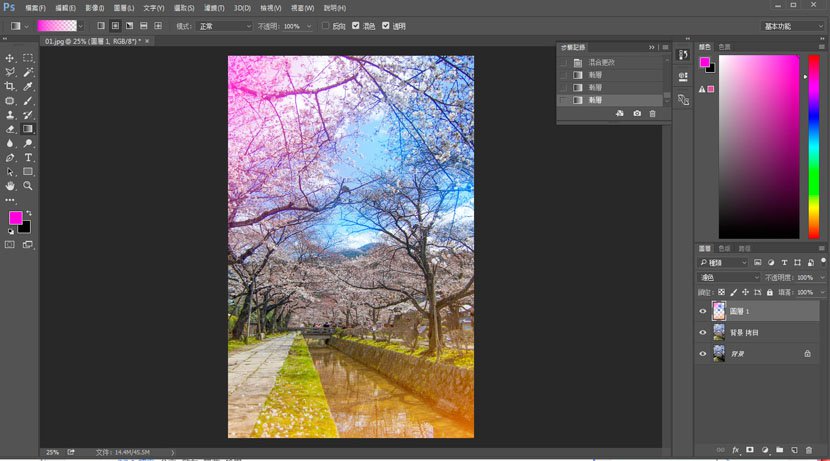Expand the workspace switcher dropdown
This screenshot has height=461, width=830.
pyautogui.click(x=793, y=26)
